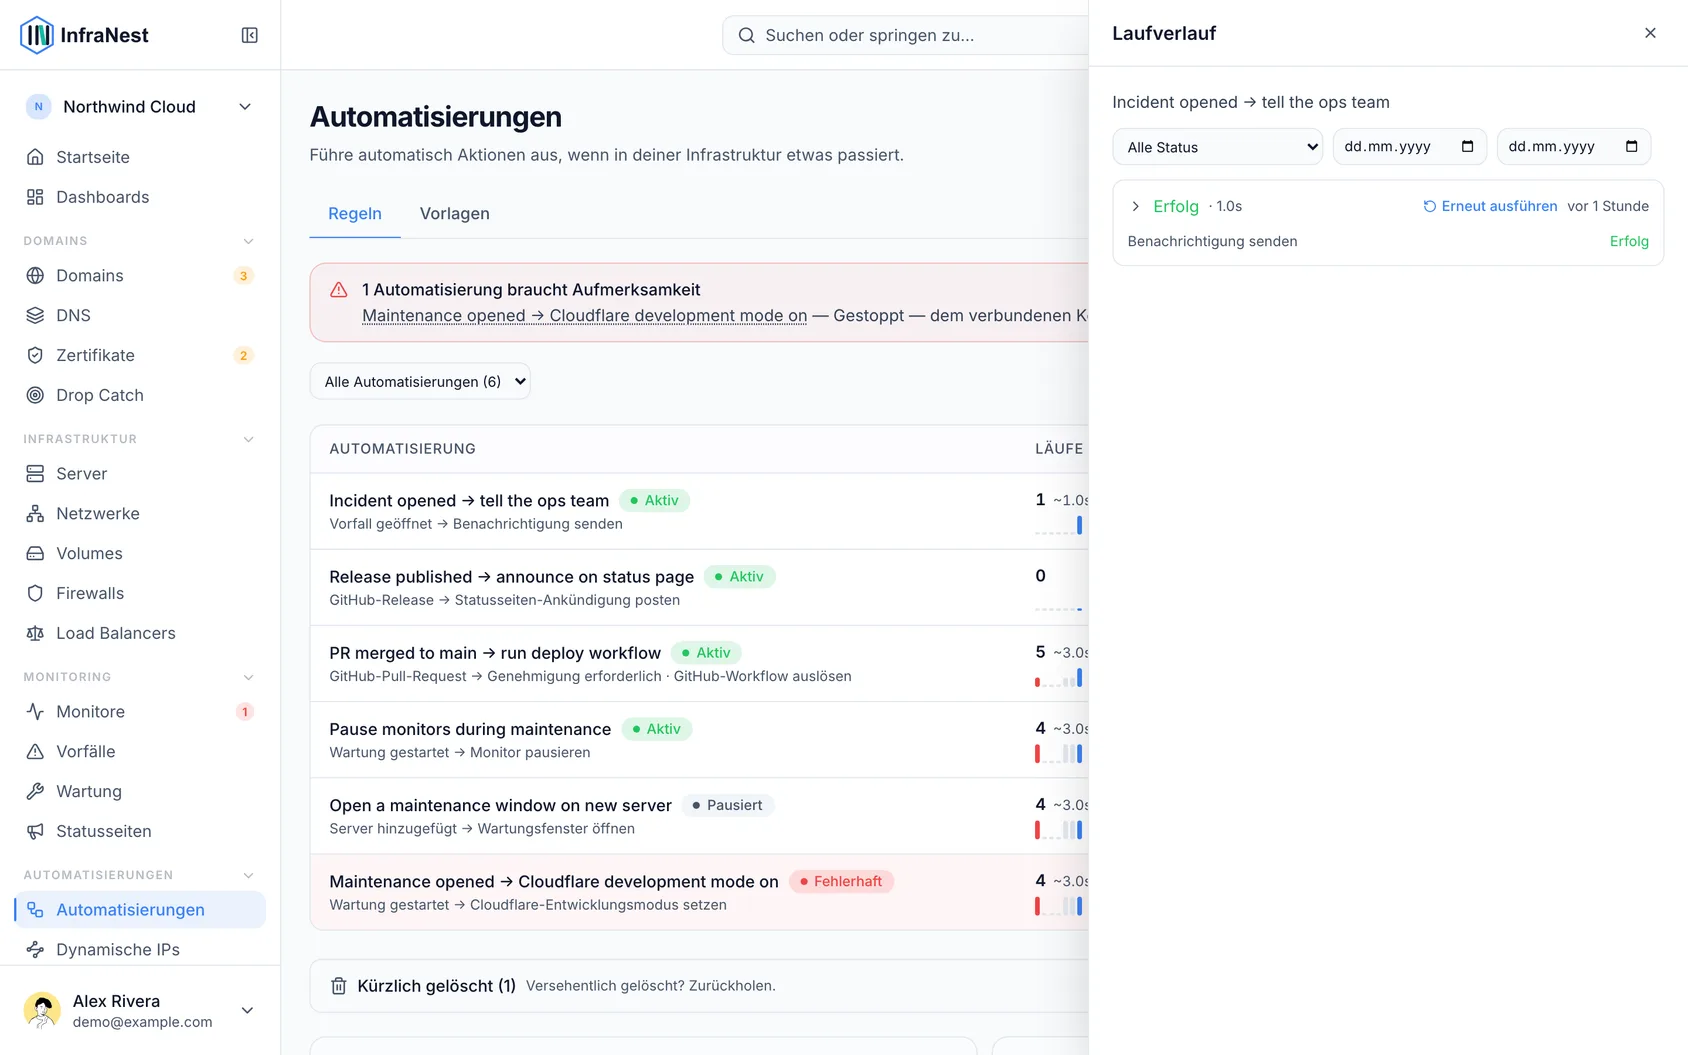The width and height of the screenshot is (1688, 1055).
Task: Open the Alle Status dropdown
Action: click(1218, 147)
